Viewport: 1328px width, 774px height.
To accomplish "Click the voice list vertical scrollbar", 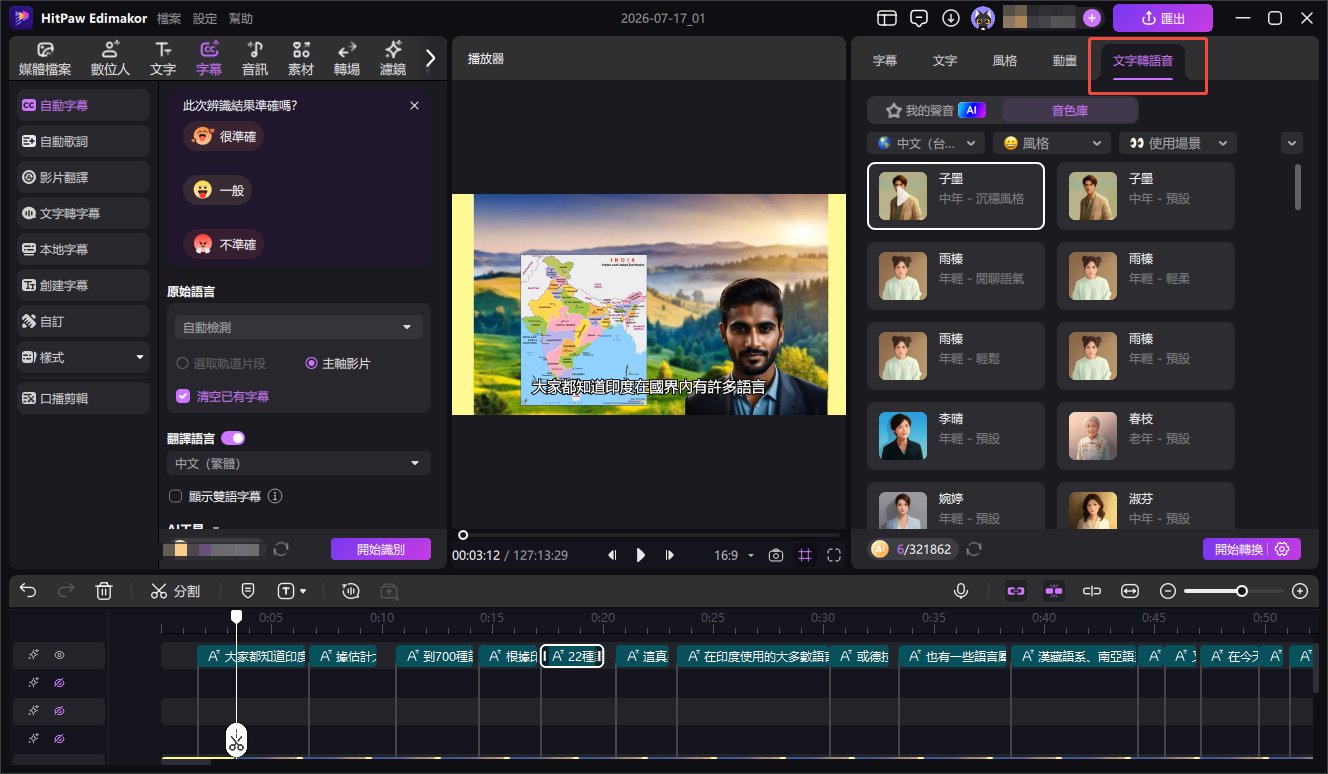I will pyautogui.click(x=1298, y=186).
